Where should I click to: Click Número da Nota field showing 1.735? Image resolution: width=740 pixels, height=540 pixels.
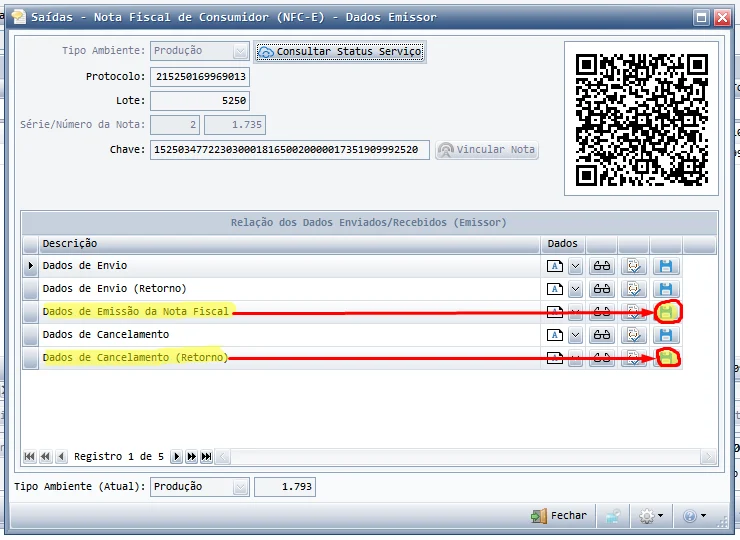[x=235, y=125]
